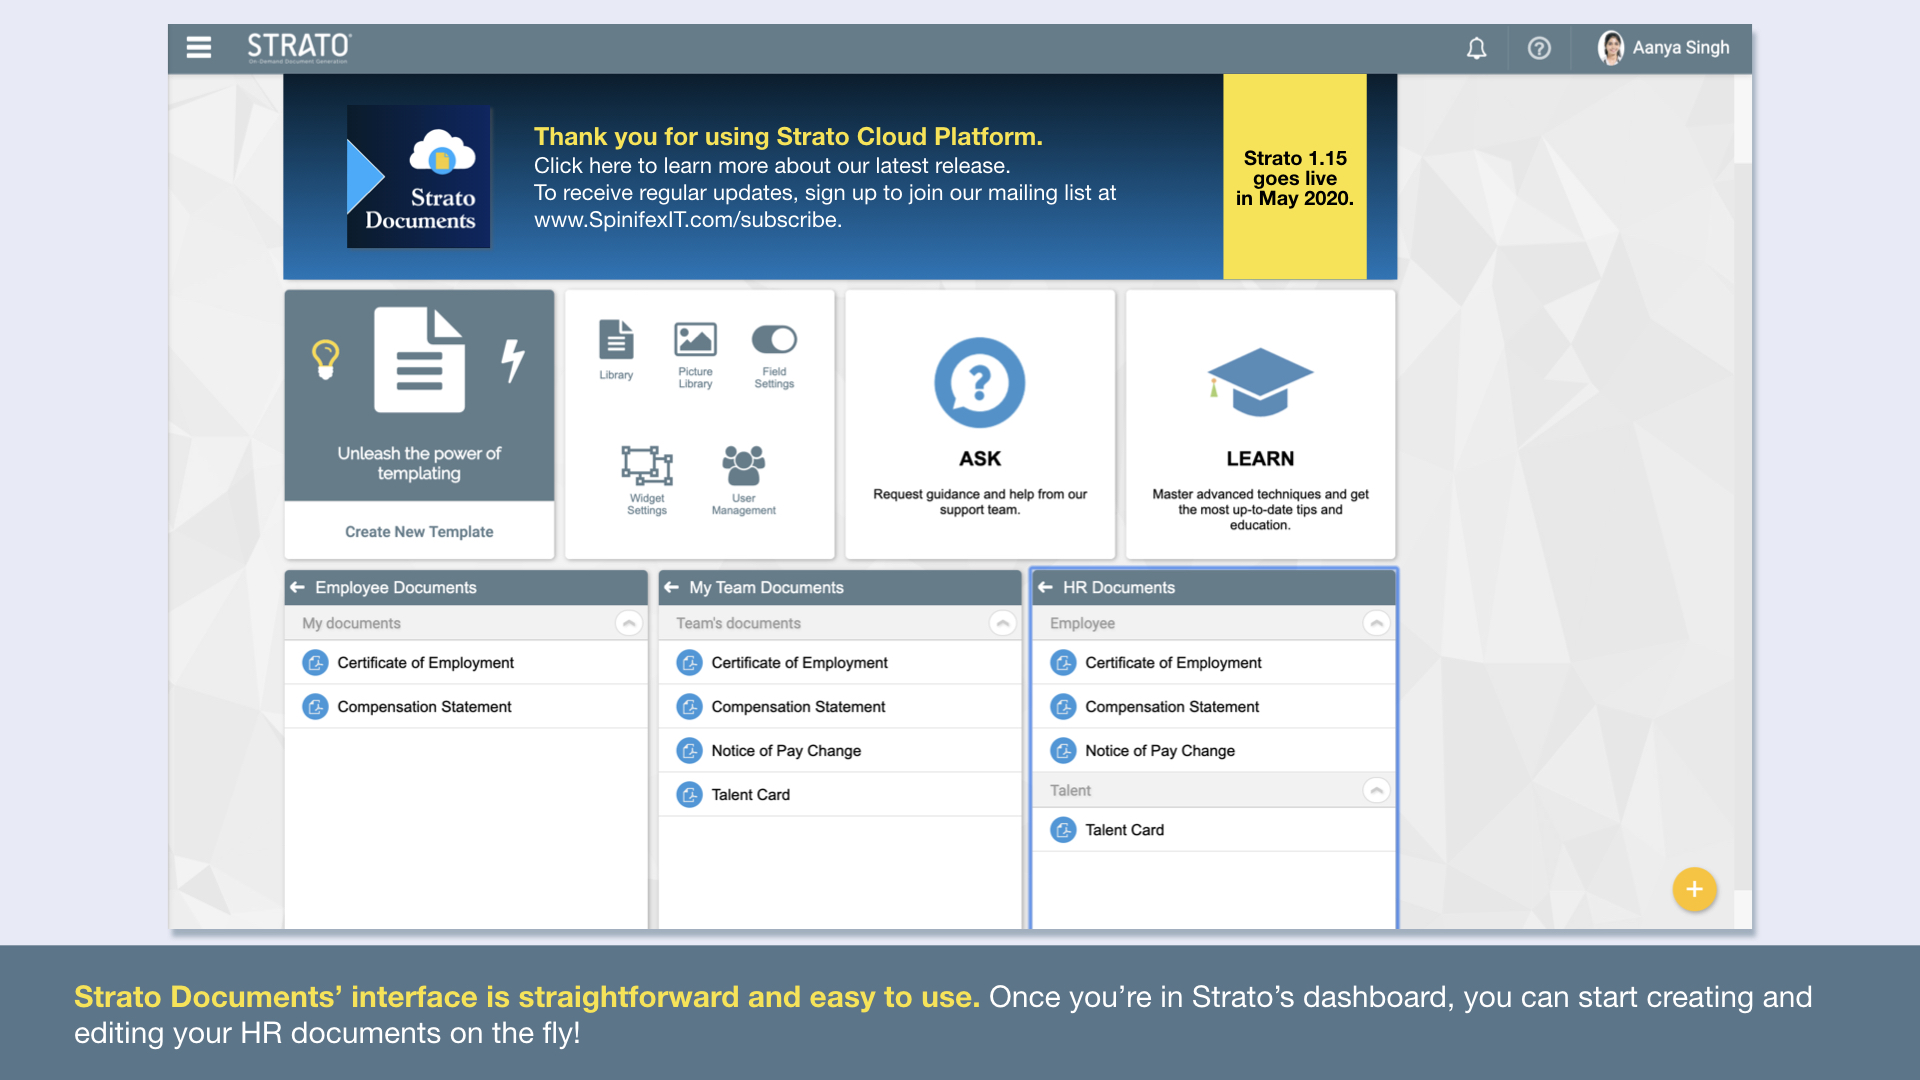Viewport: 1920px width, 1080px height.
Task: Open the help question mark icon
Action: (1539, 48)
